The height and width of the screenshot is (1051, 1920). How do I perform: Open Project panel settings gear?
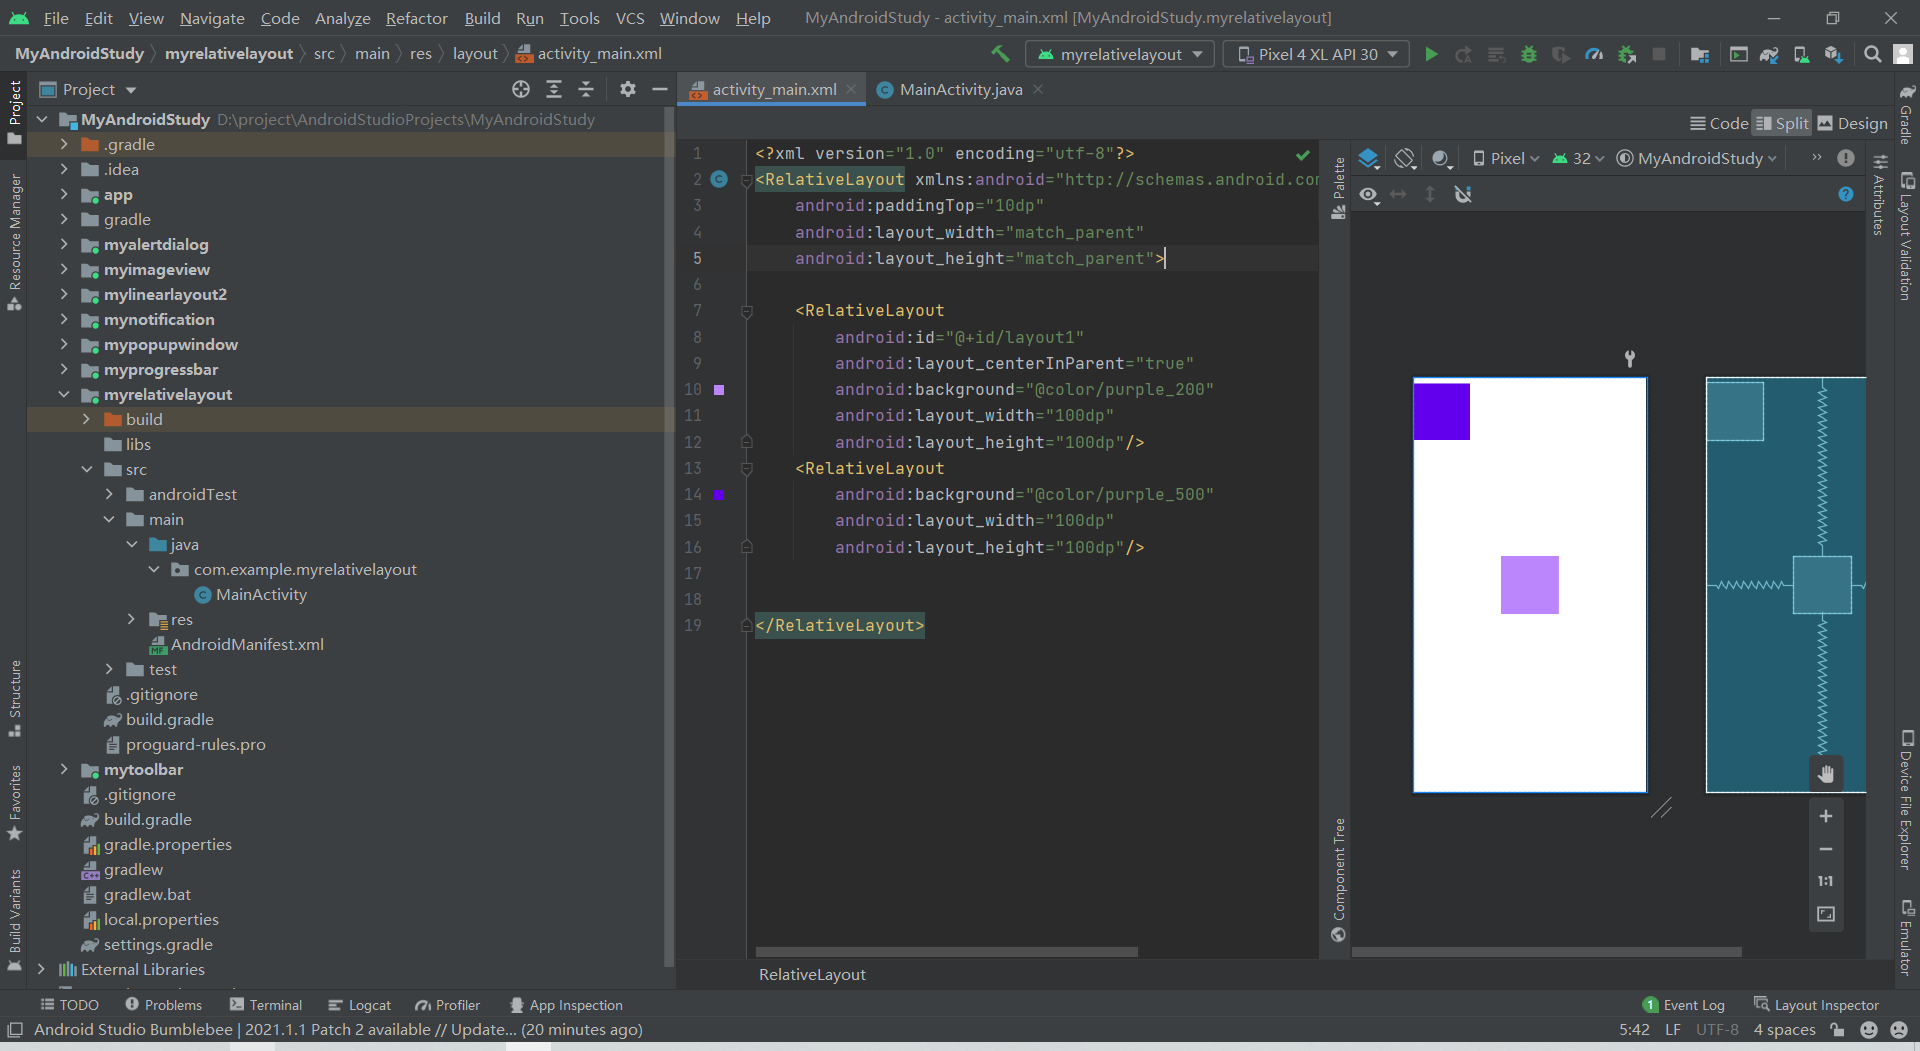tap(627, 89)
